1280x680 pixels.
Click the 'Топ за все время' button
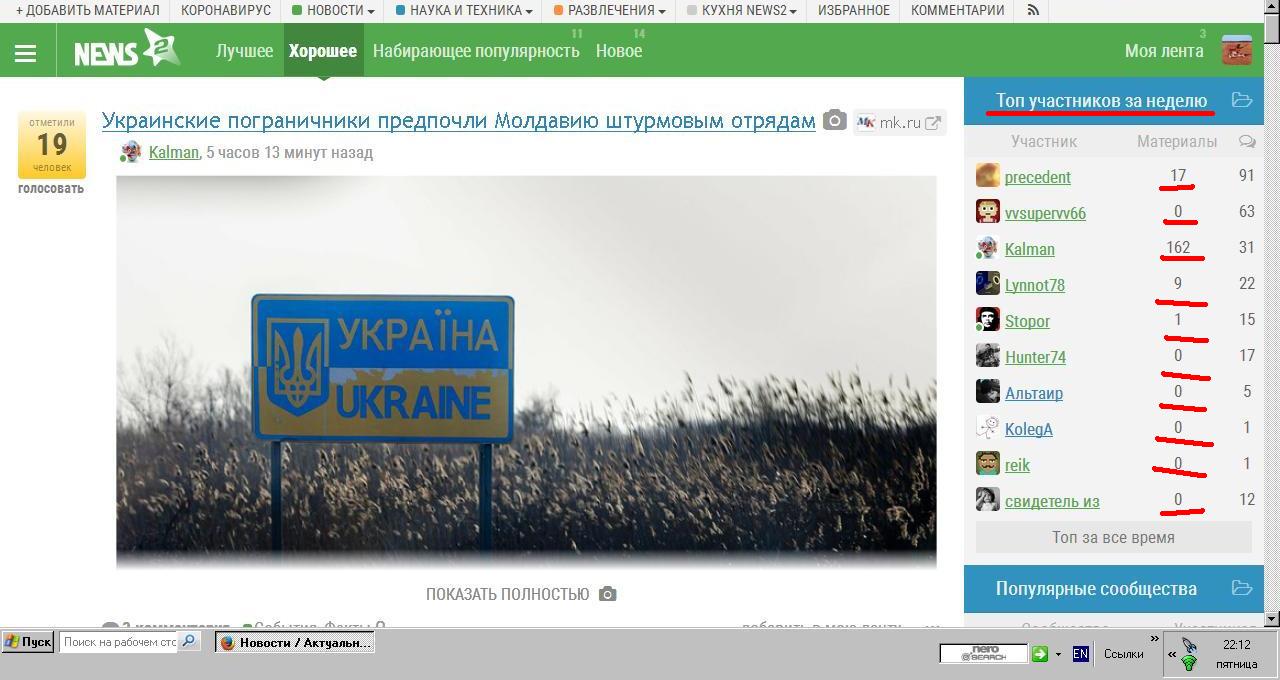1113,537
